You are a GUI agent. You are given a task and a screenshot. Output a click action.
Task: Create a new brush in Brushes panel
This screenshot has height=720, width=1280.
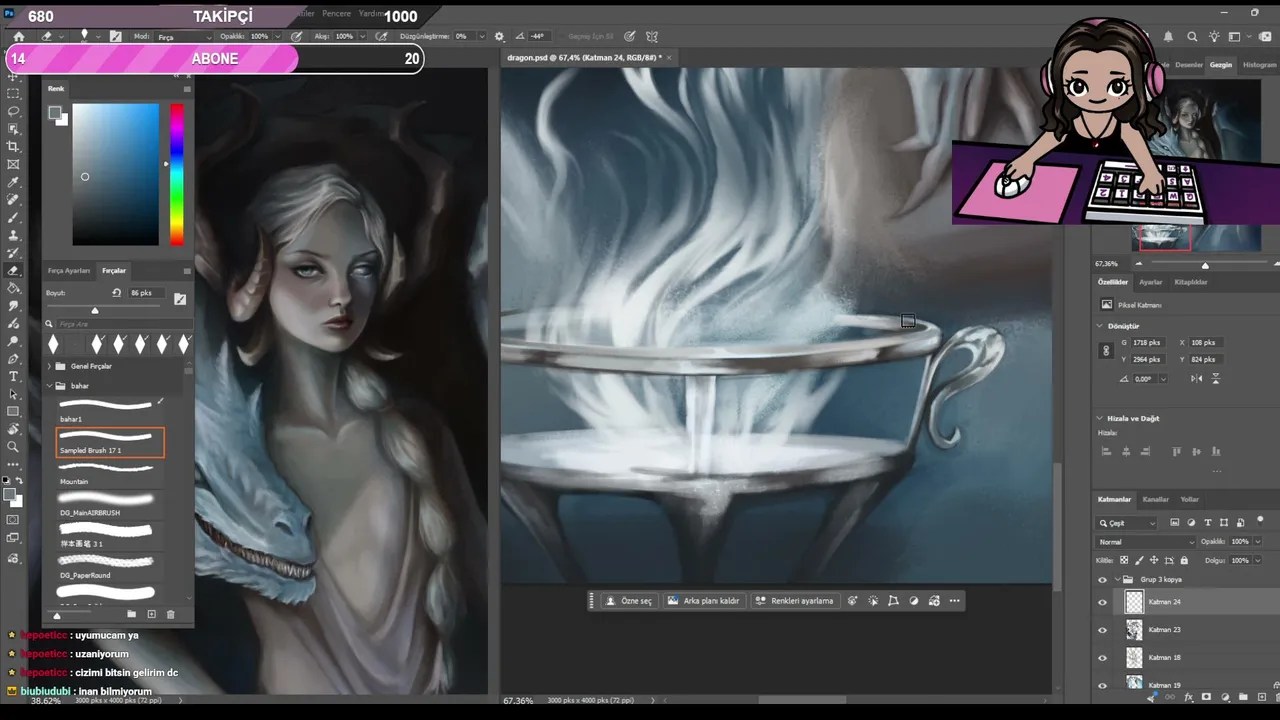click(151, 614)
